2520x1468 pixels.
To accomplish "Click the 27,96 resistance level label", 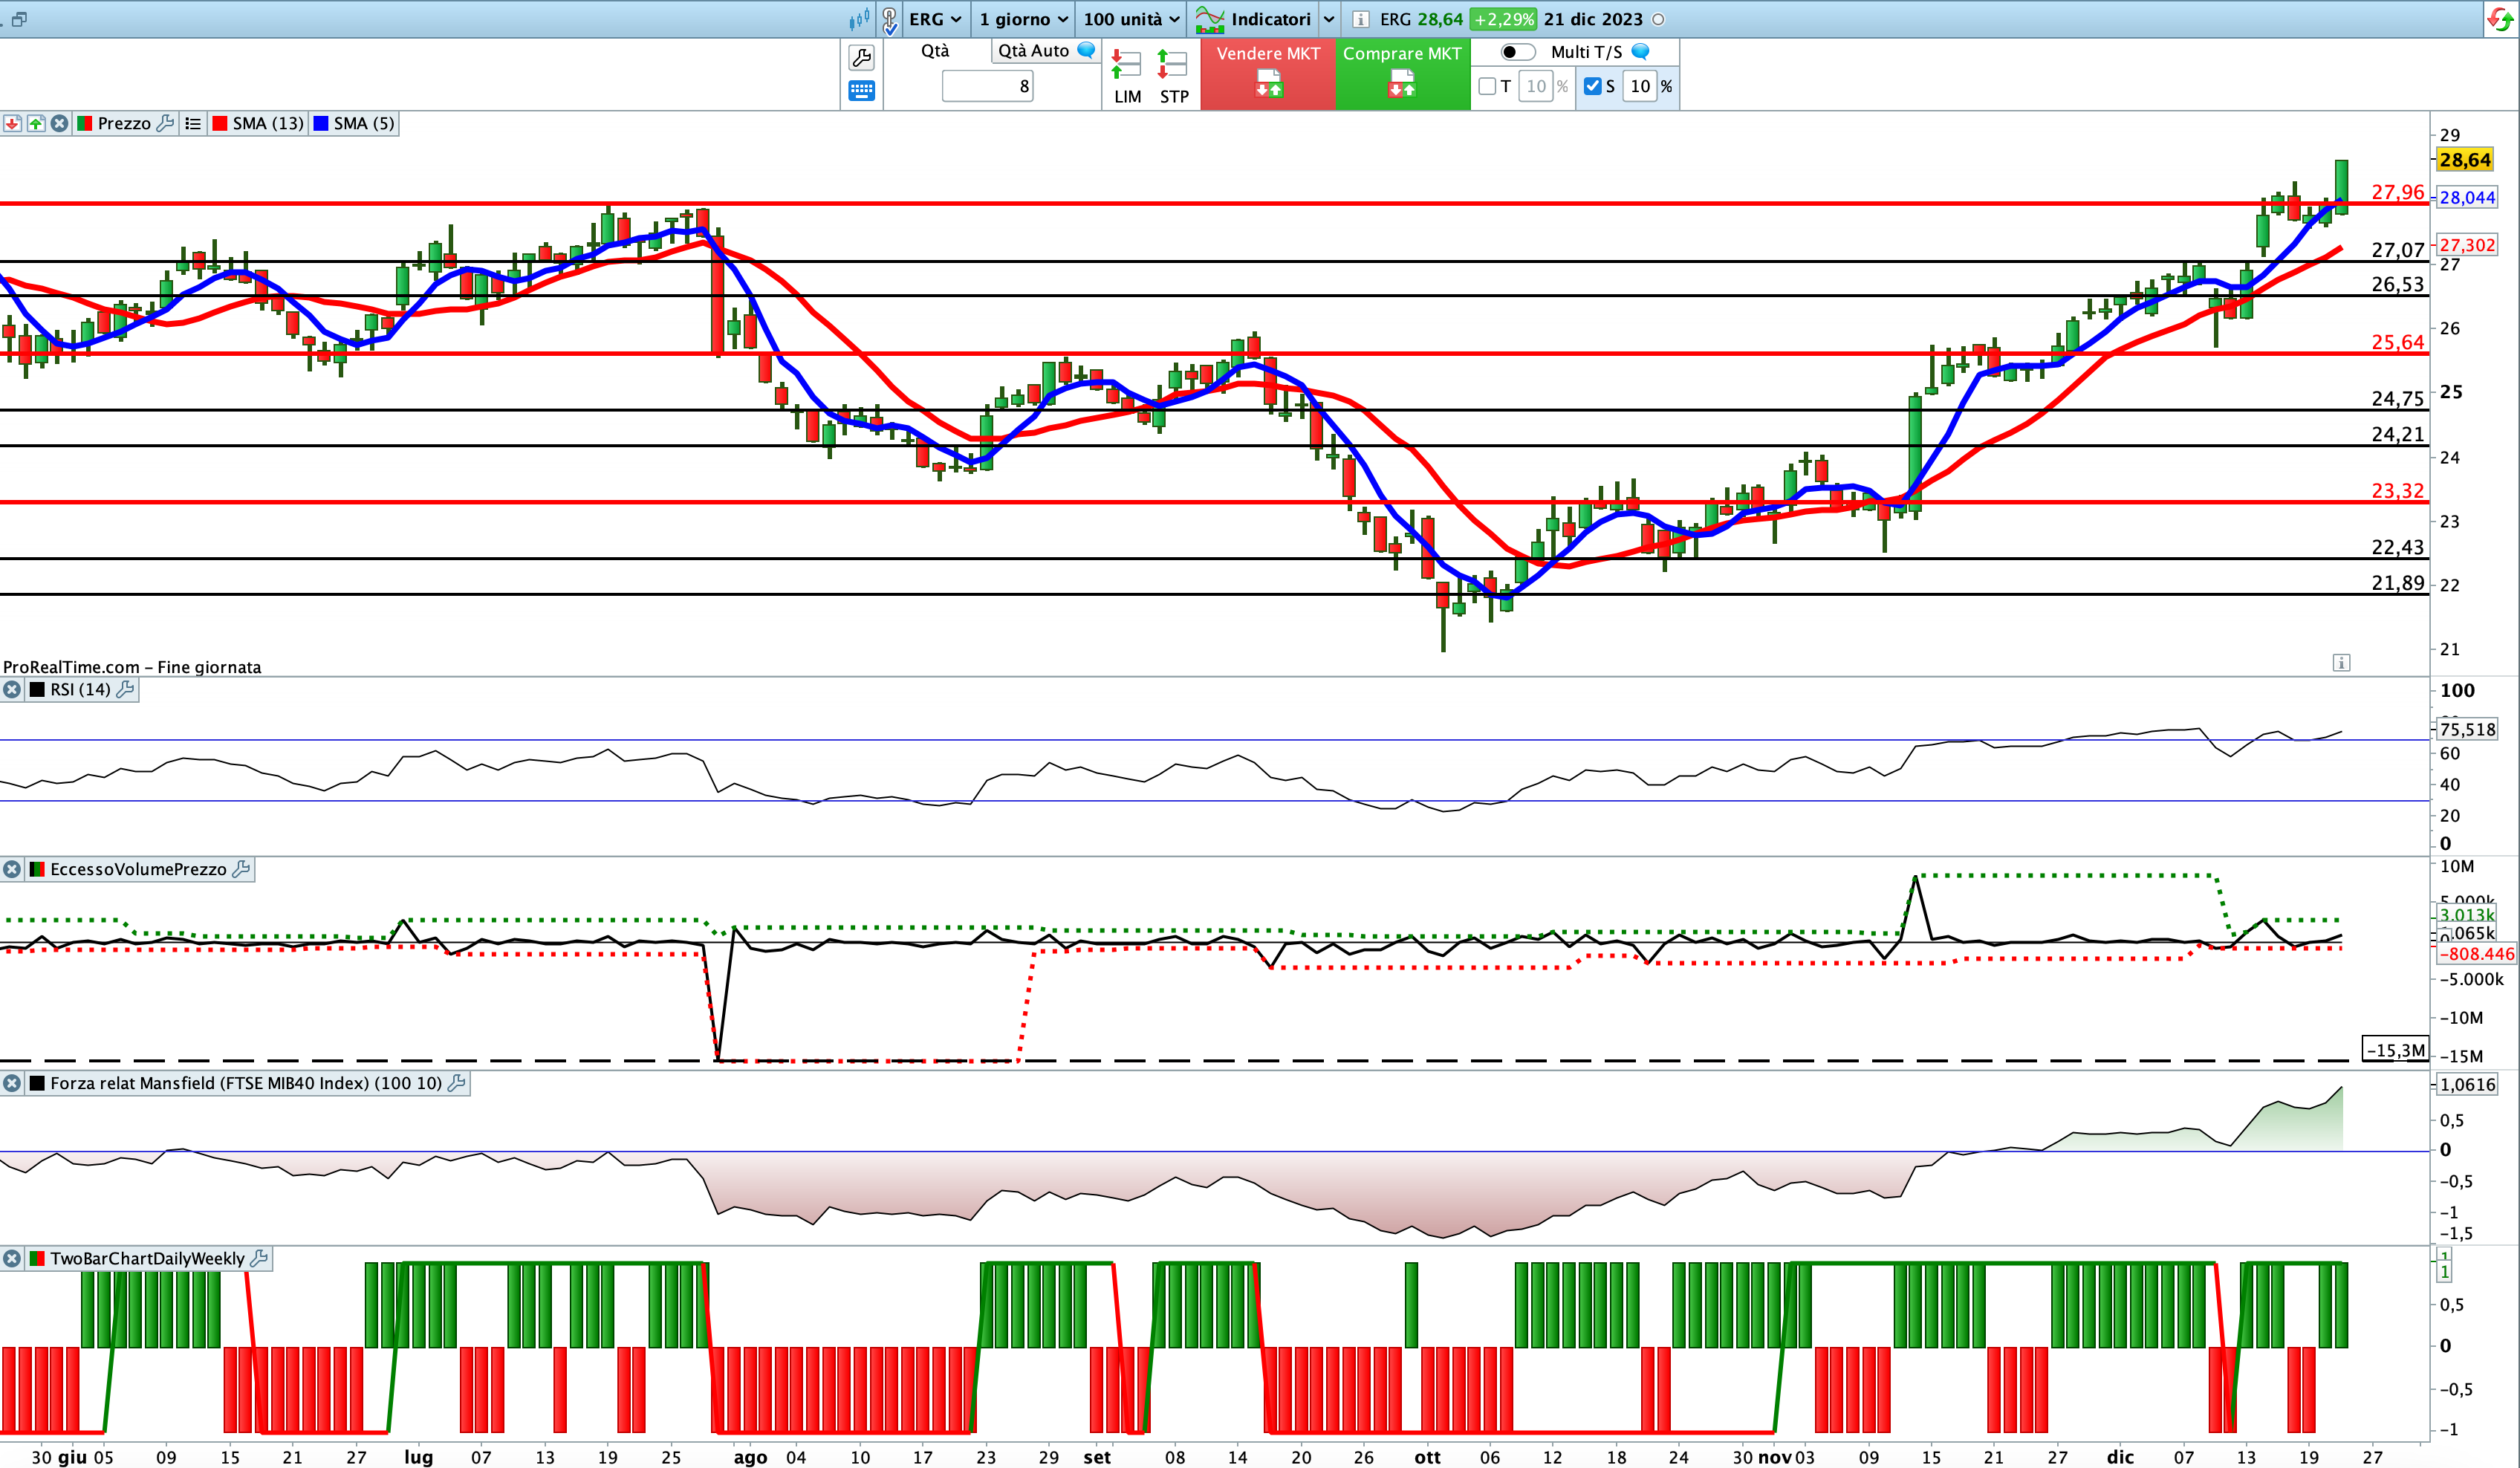I will pos(2398,192).
